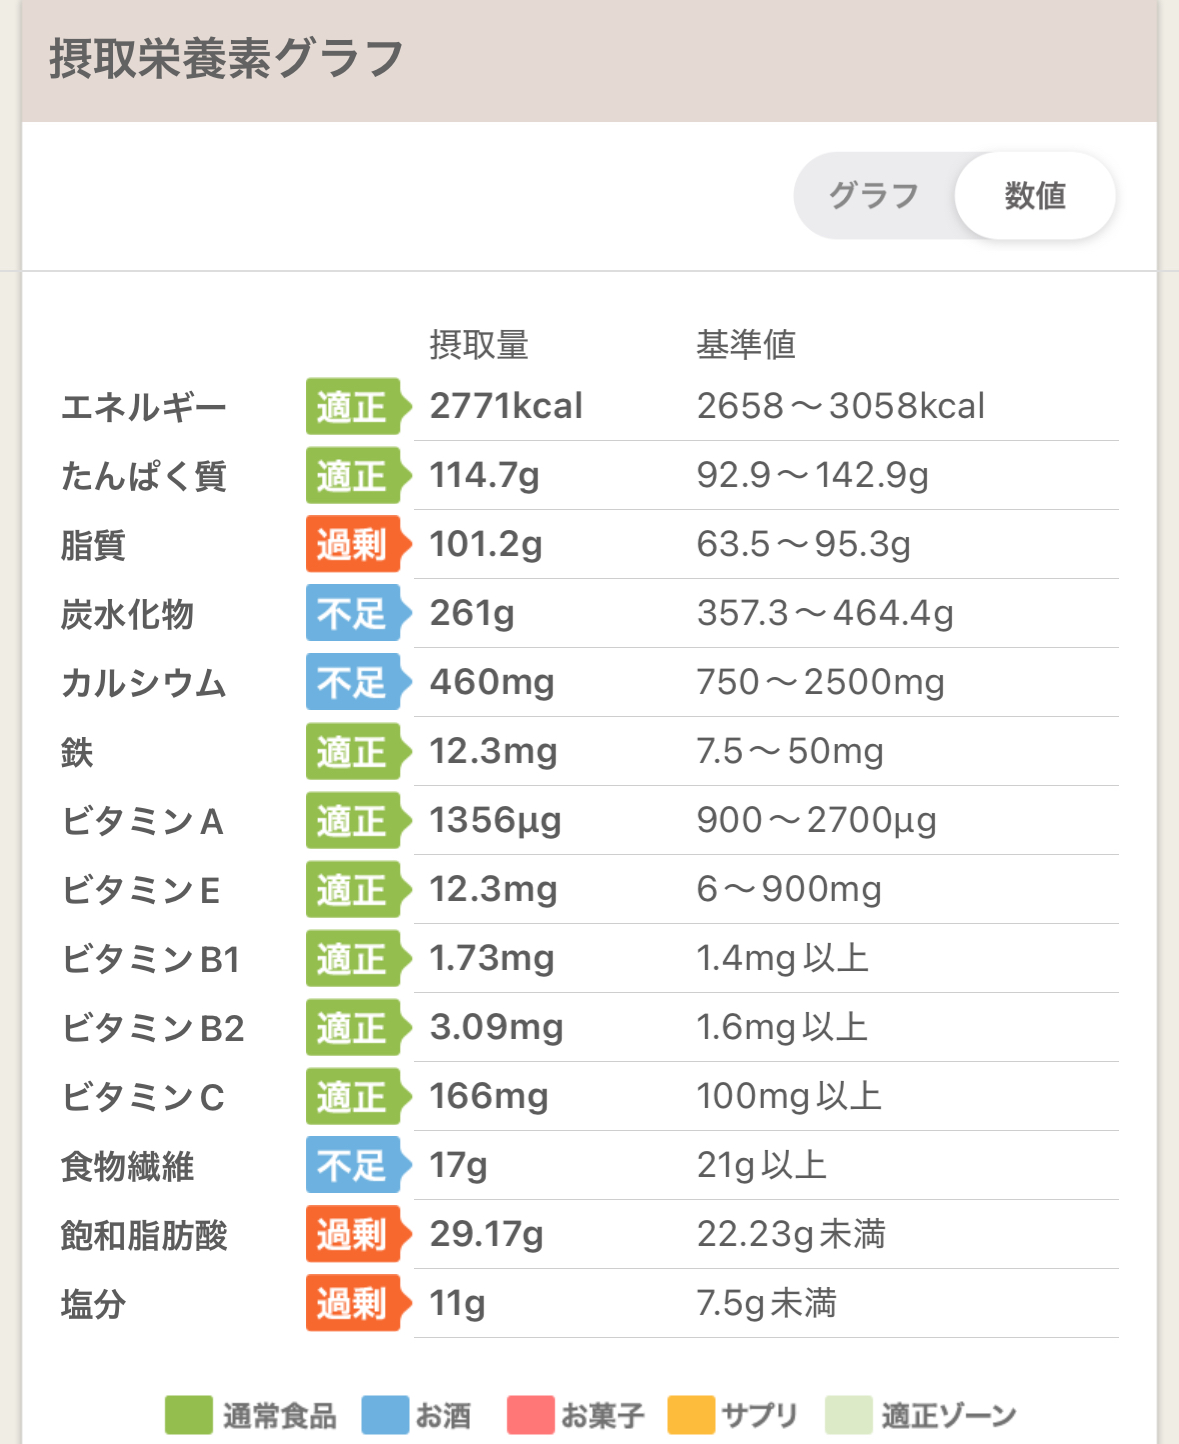Image resolution: width=1179 pixels, height=1444 pixels.
Task: Click the 基準値 column header
Action: click(x=746, y=345)
